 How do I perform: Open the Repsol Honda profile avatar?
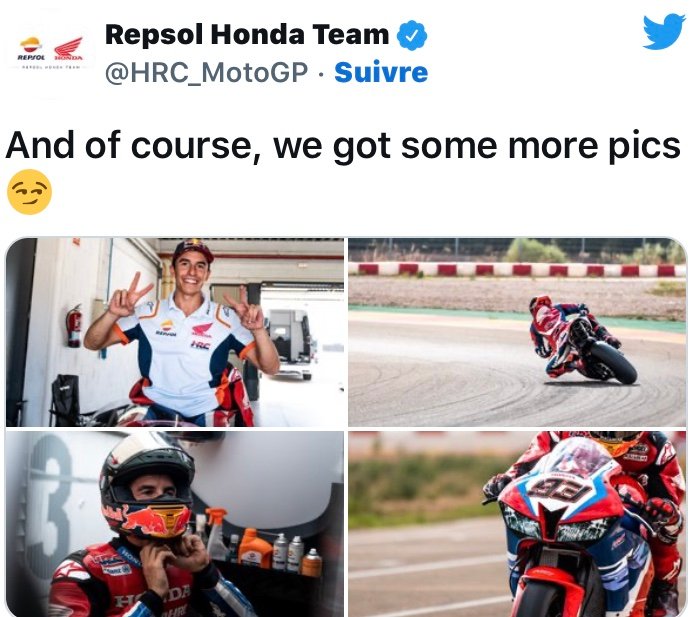pyautogui.click(x=50, y=53)
